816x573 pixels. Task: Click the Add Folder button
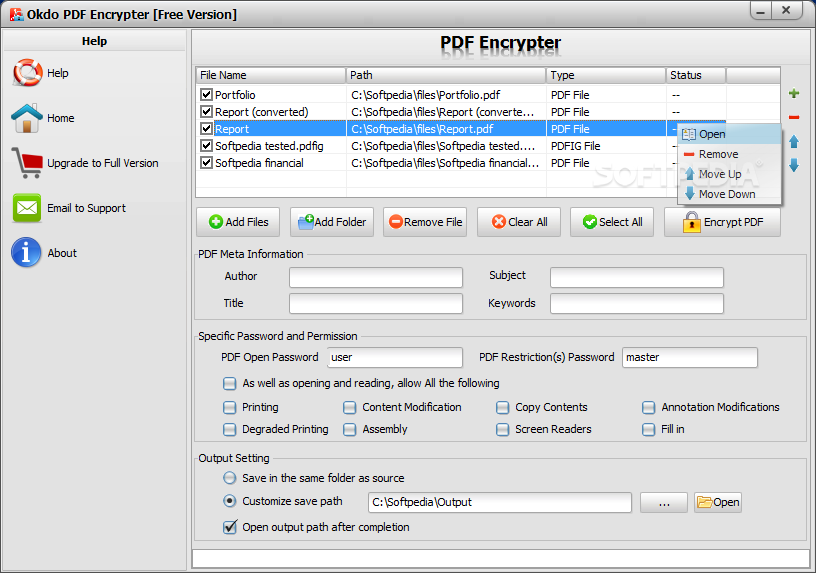(332, 222)
